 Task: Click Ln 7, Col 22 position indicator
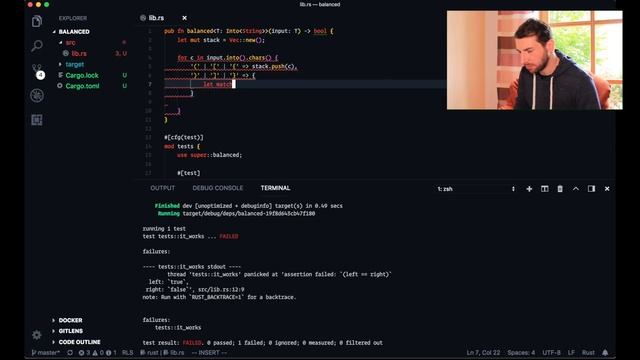point(483,353)
